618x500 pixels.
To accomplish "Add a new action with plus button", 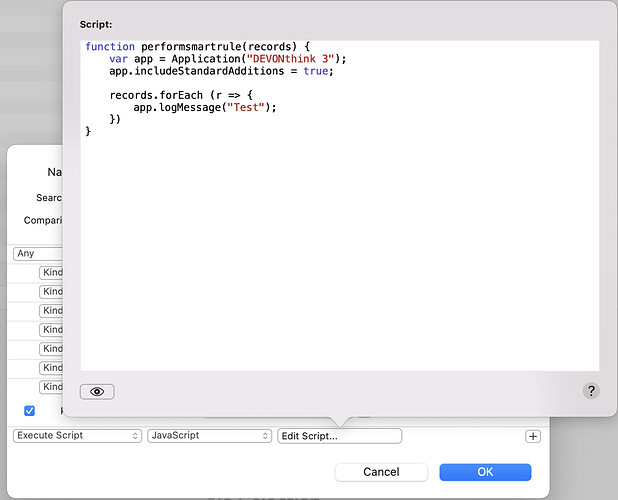I will pyautogui.click(x=533, y=437).
